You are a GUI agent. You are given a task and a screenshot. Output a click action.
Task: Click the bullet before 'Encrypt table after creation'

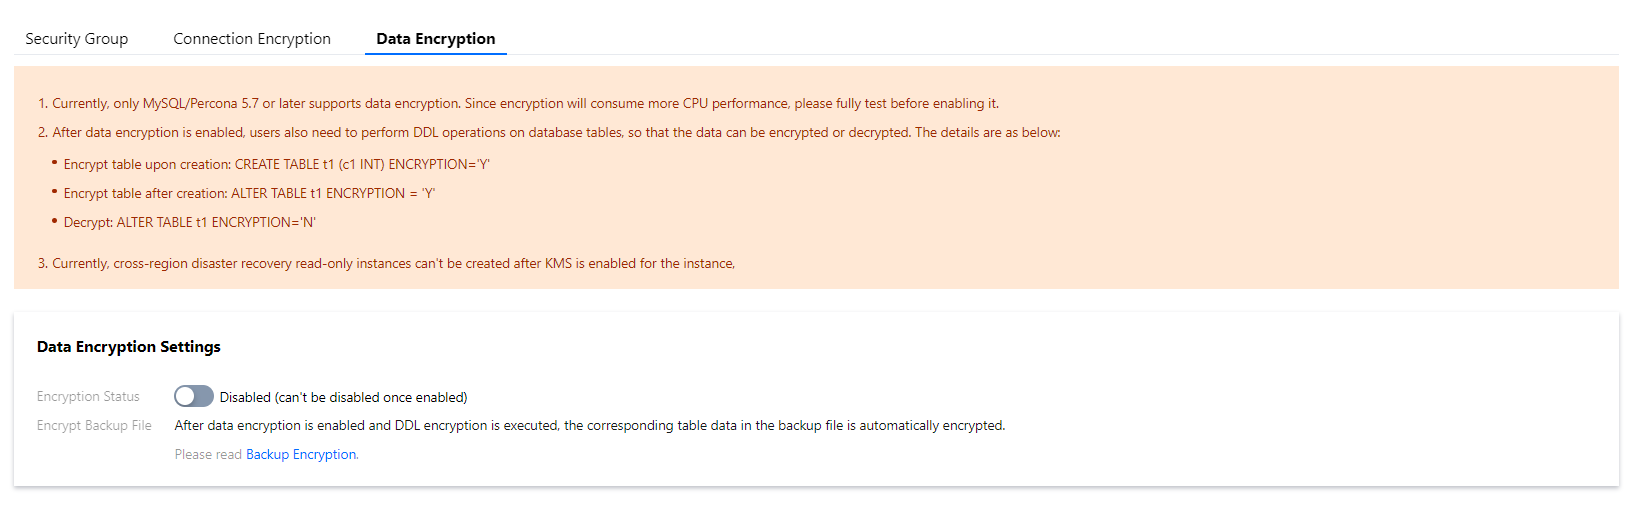tap(54, 191)
